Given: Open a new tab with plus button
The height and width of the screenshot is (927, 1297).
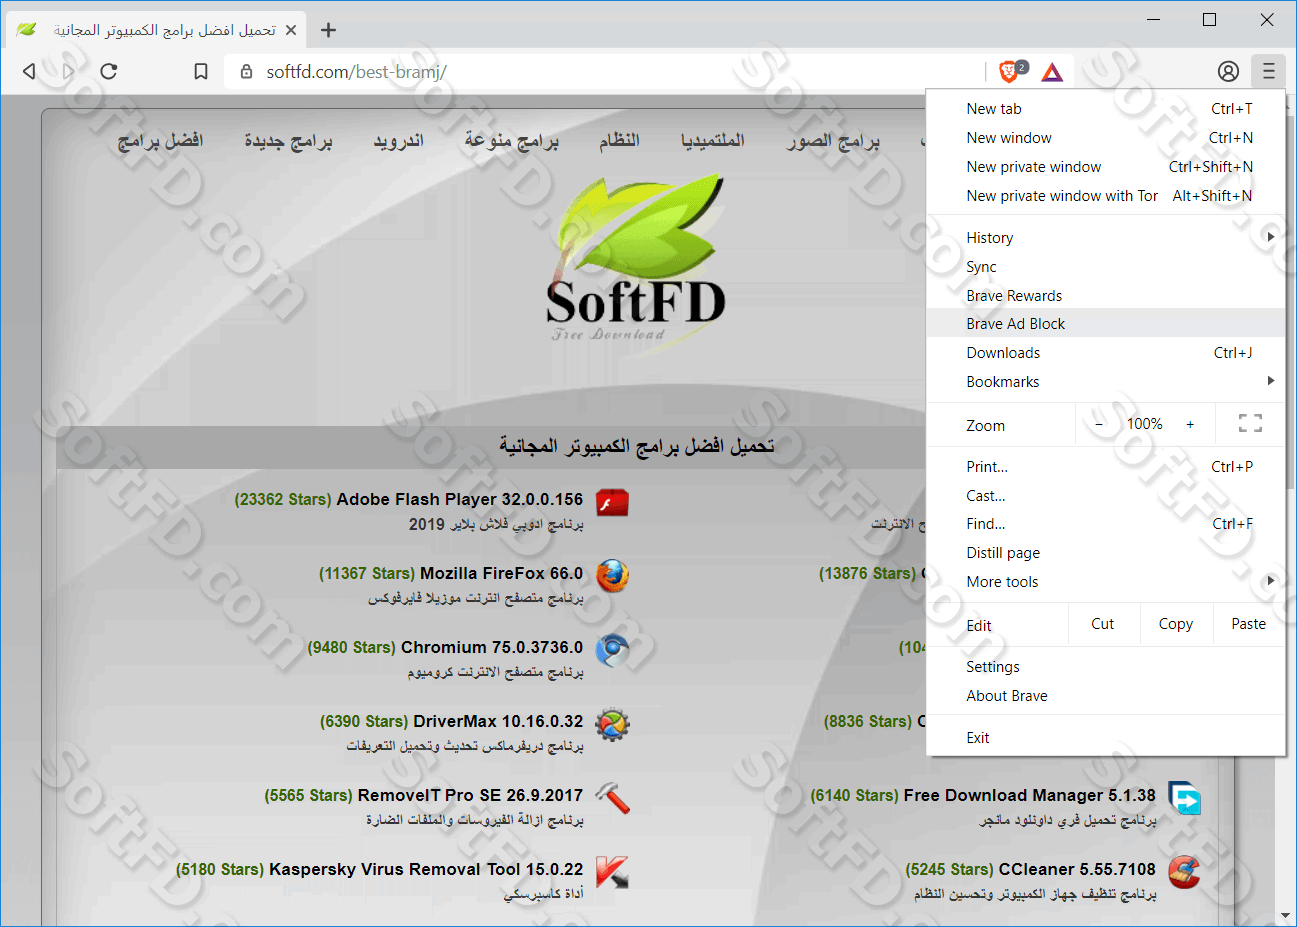Looking at the screenshot, I should click(x=328, y=30).
